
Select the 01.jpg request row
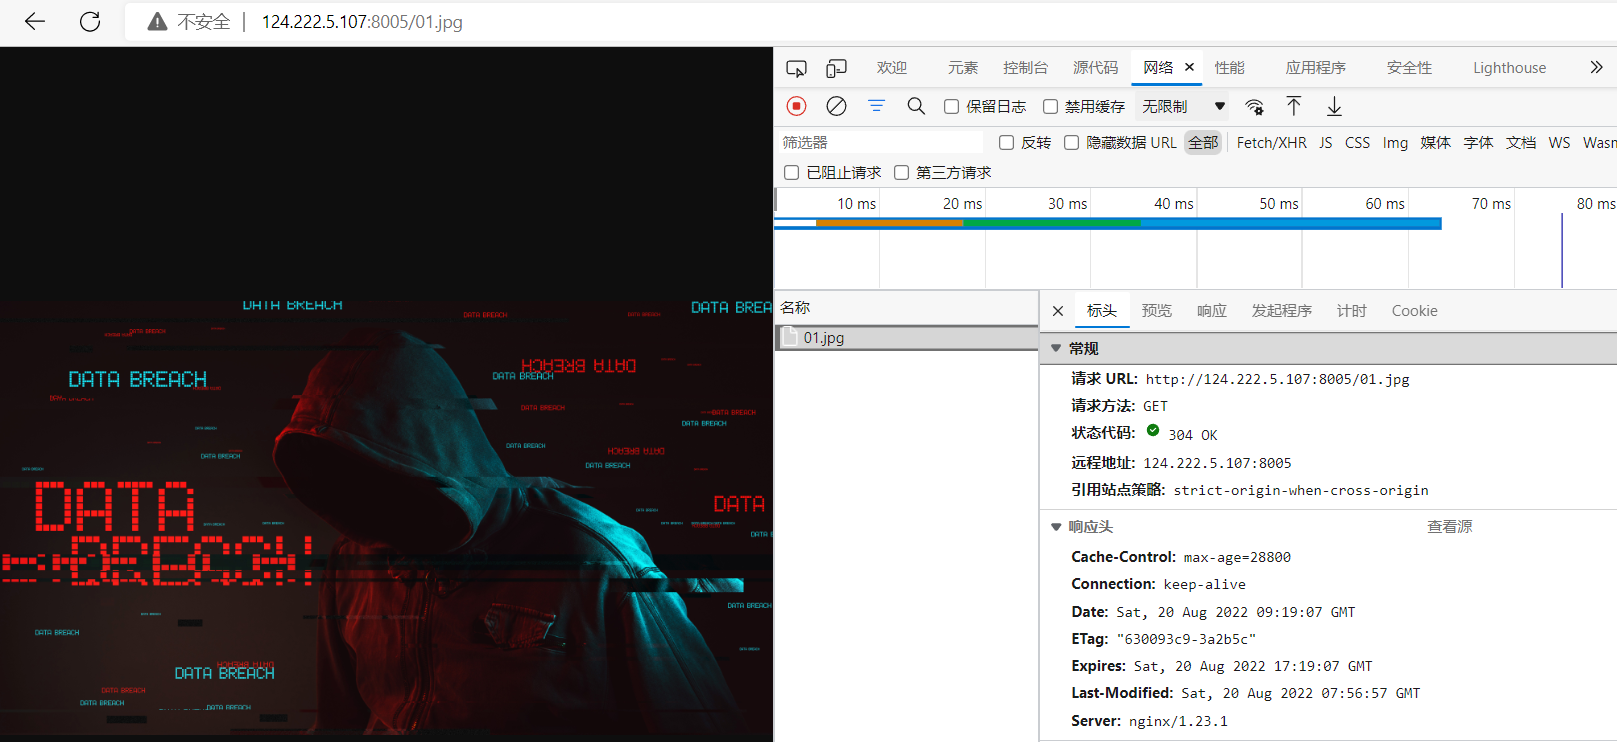pyautogui.click(x=907, y=338)
